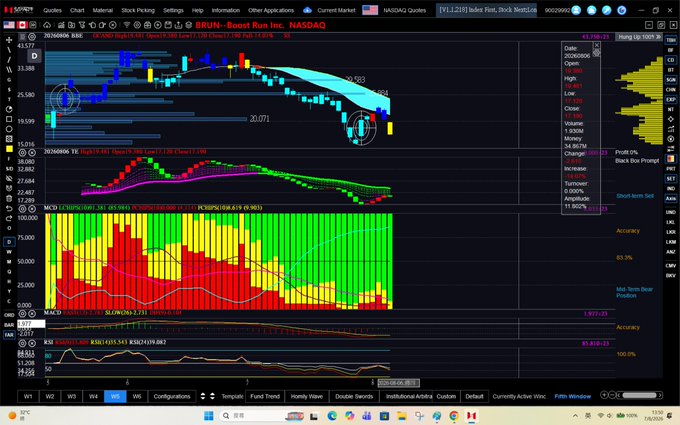The height and width of the screenshot is (425, 680).
Task: Click the PRT button in right sidebar
Action: (671, 169)
